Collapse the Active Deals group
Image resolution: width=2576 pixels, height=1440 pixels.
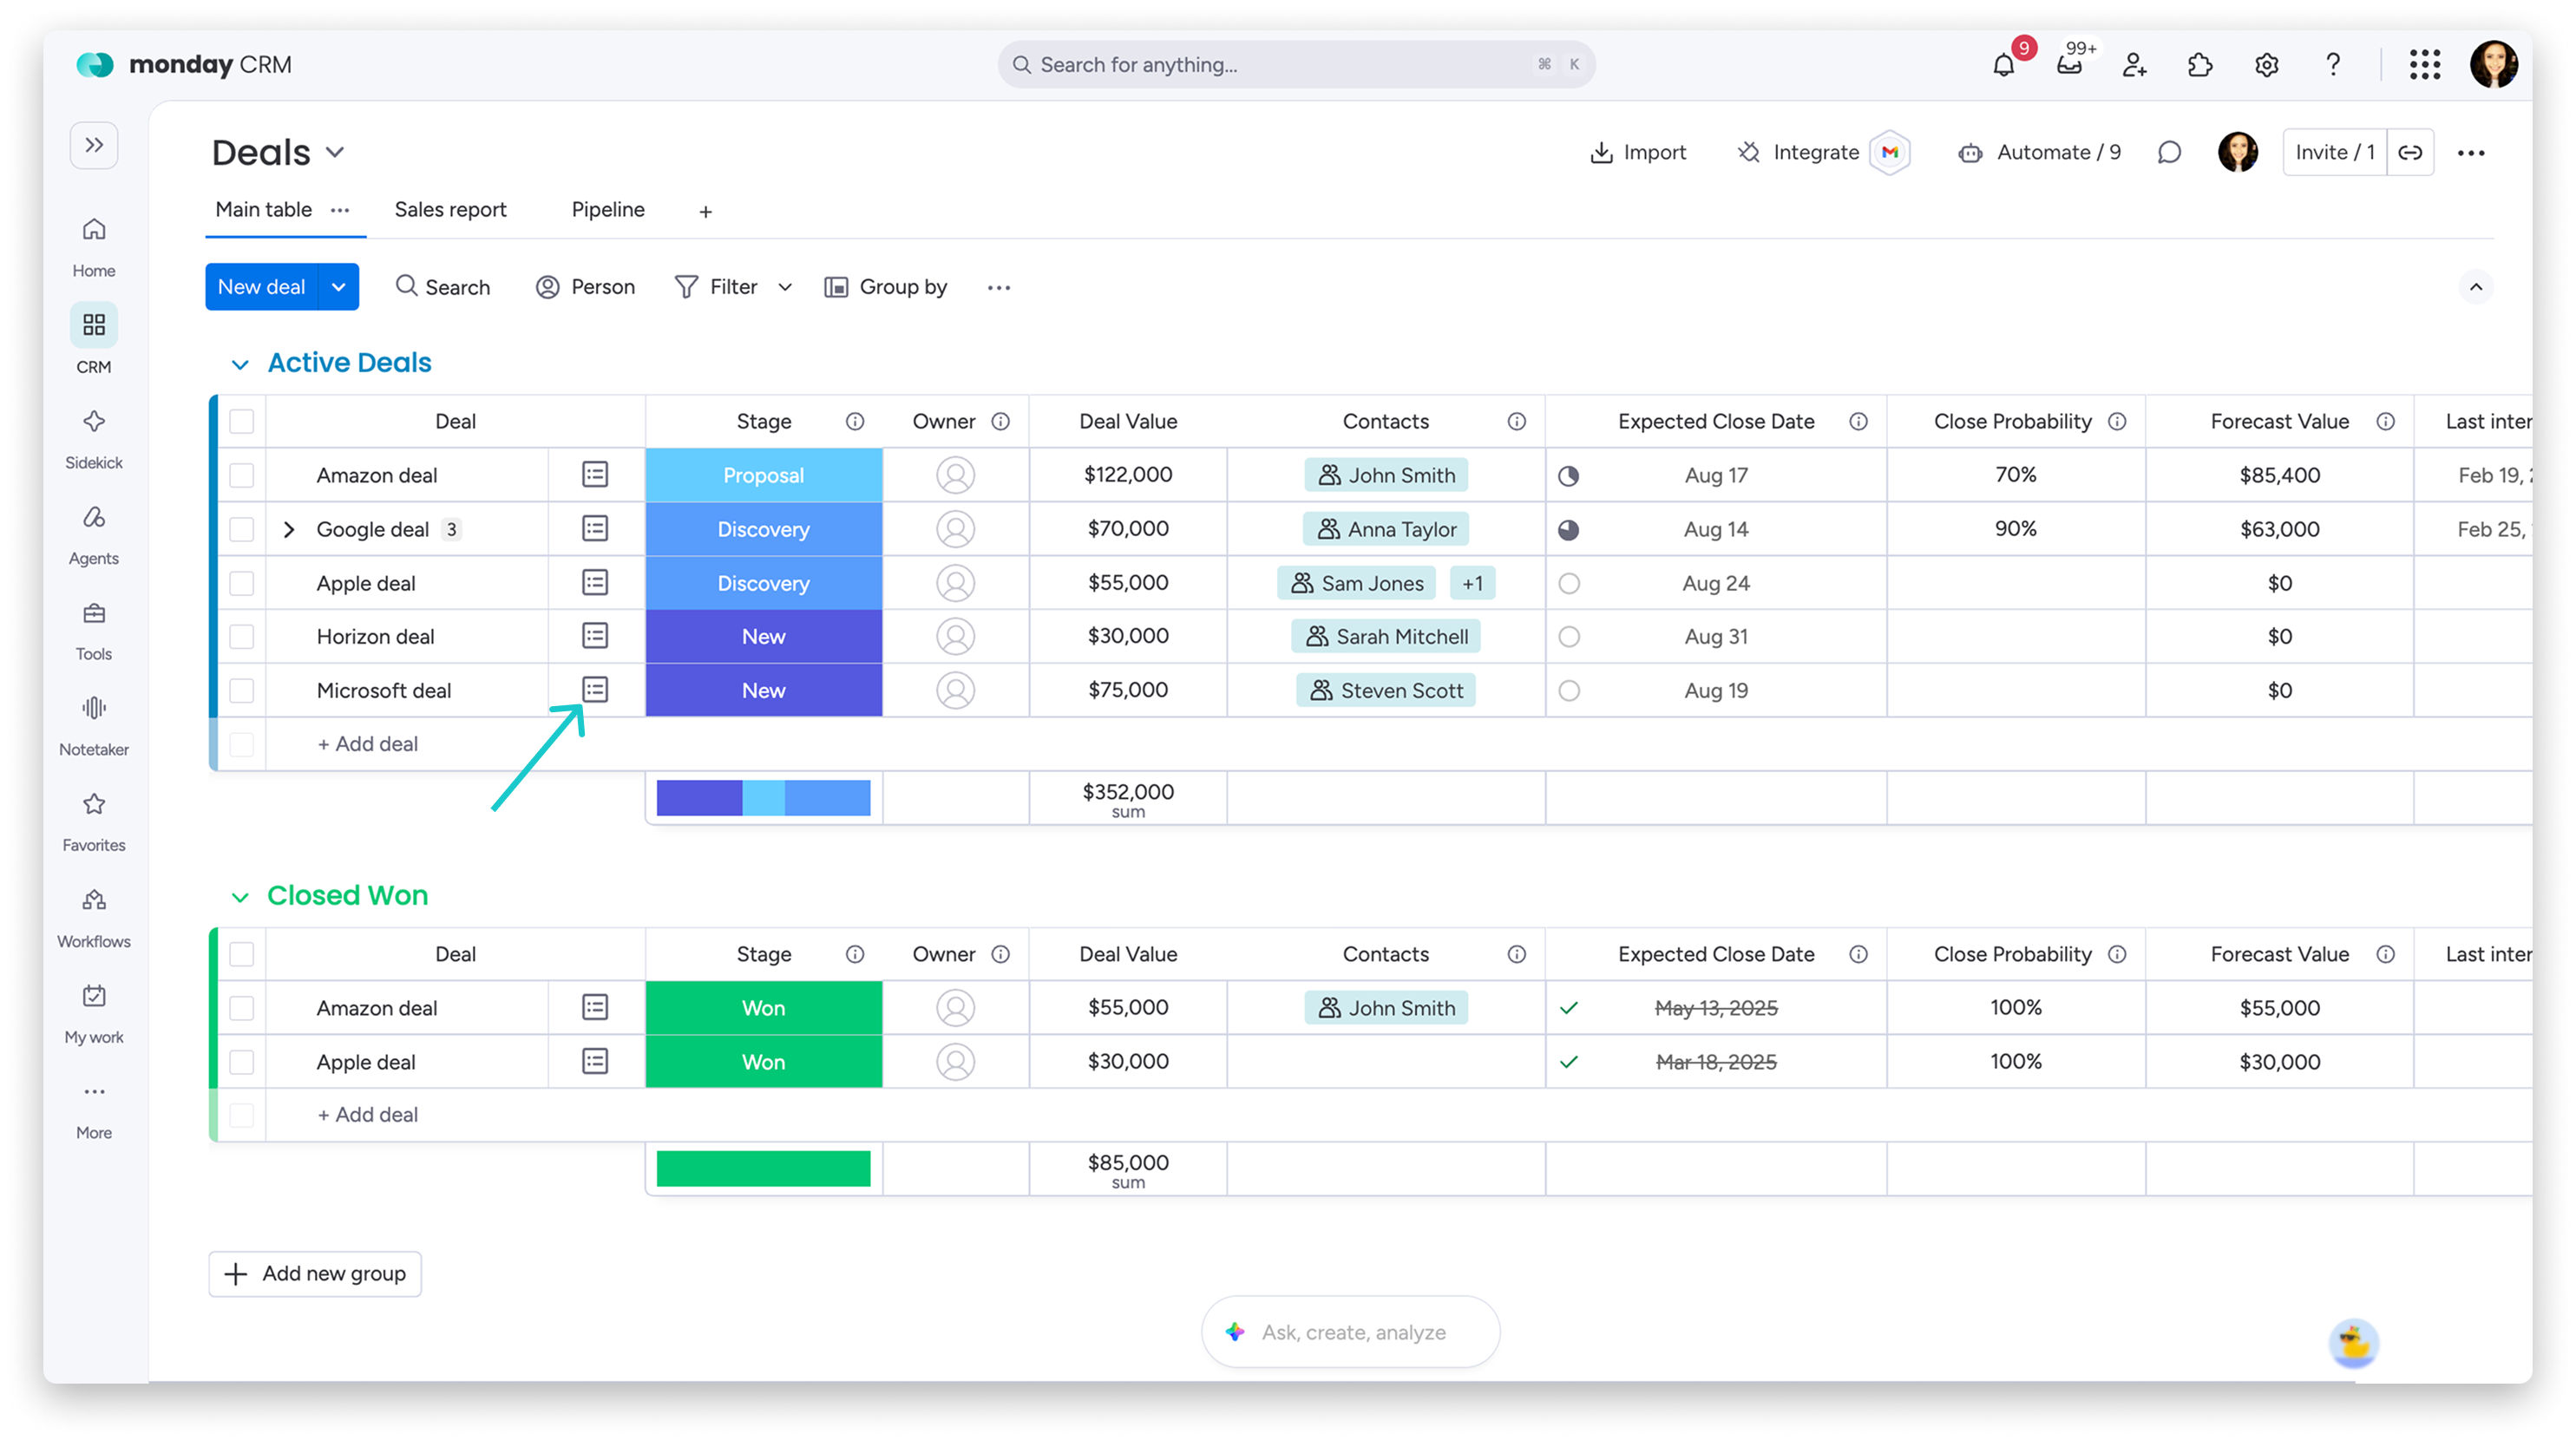(x=240, y=364)
